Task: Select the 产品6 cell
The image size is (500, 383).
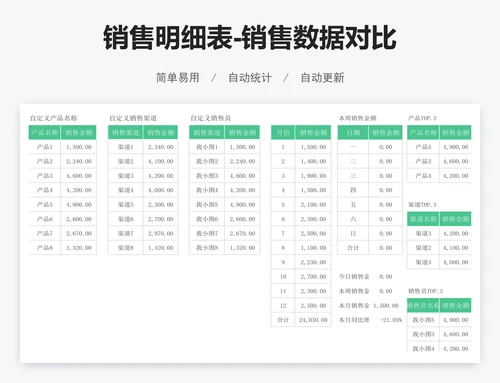Action: 45,219
